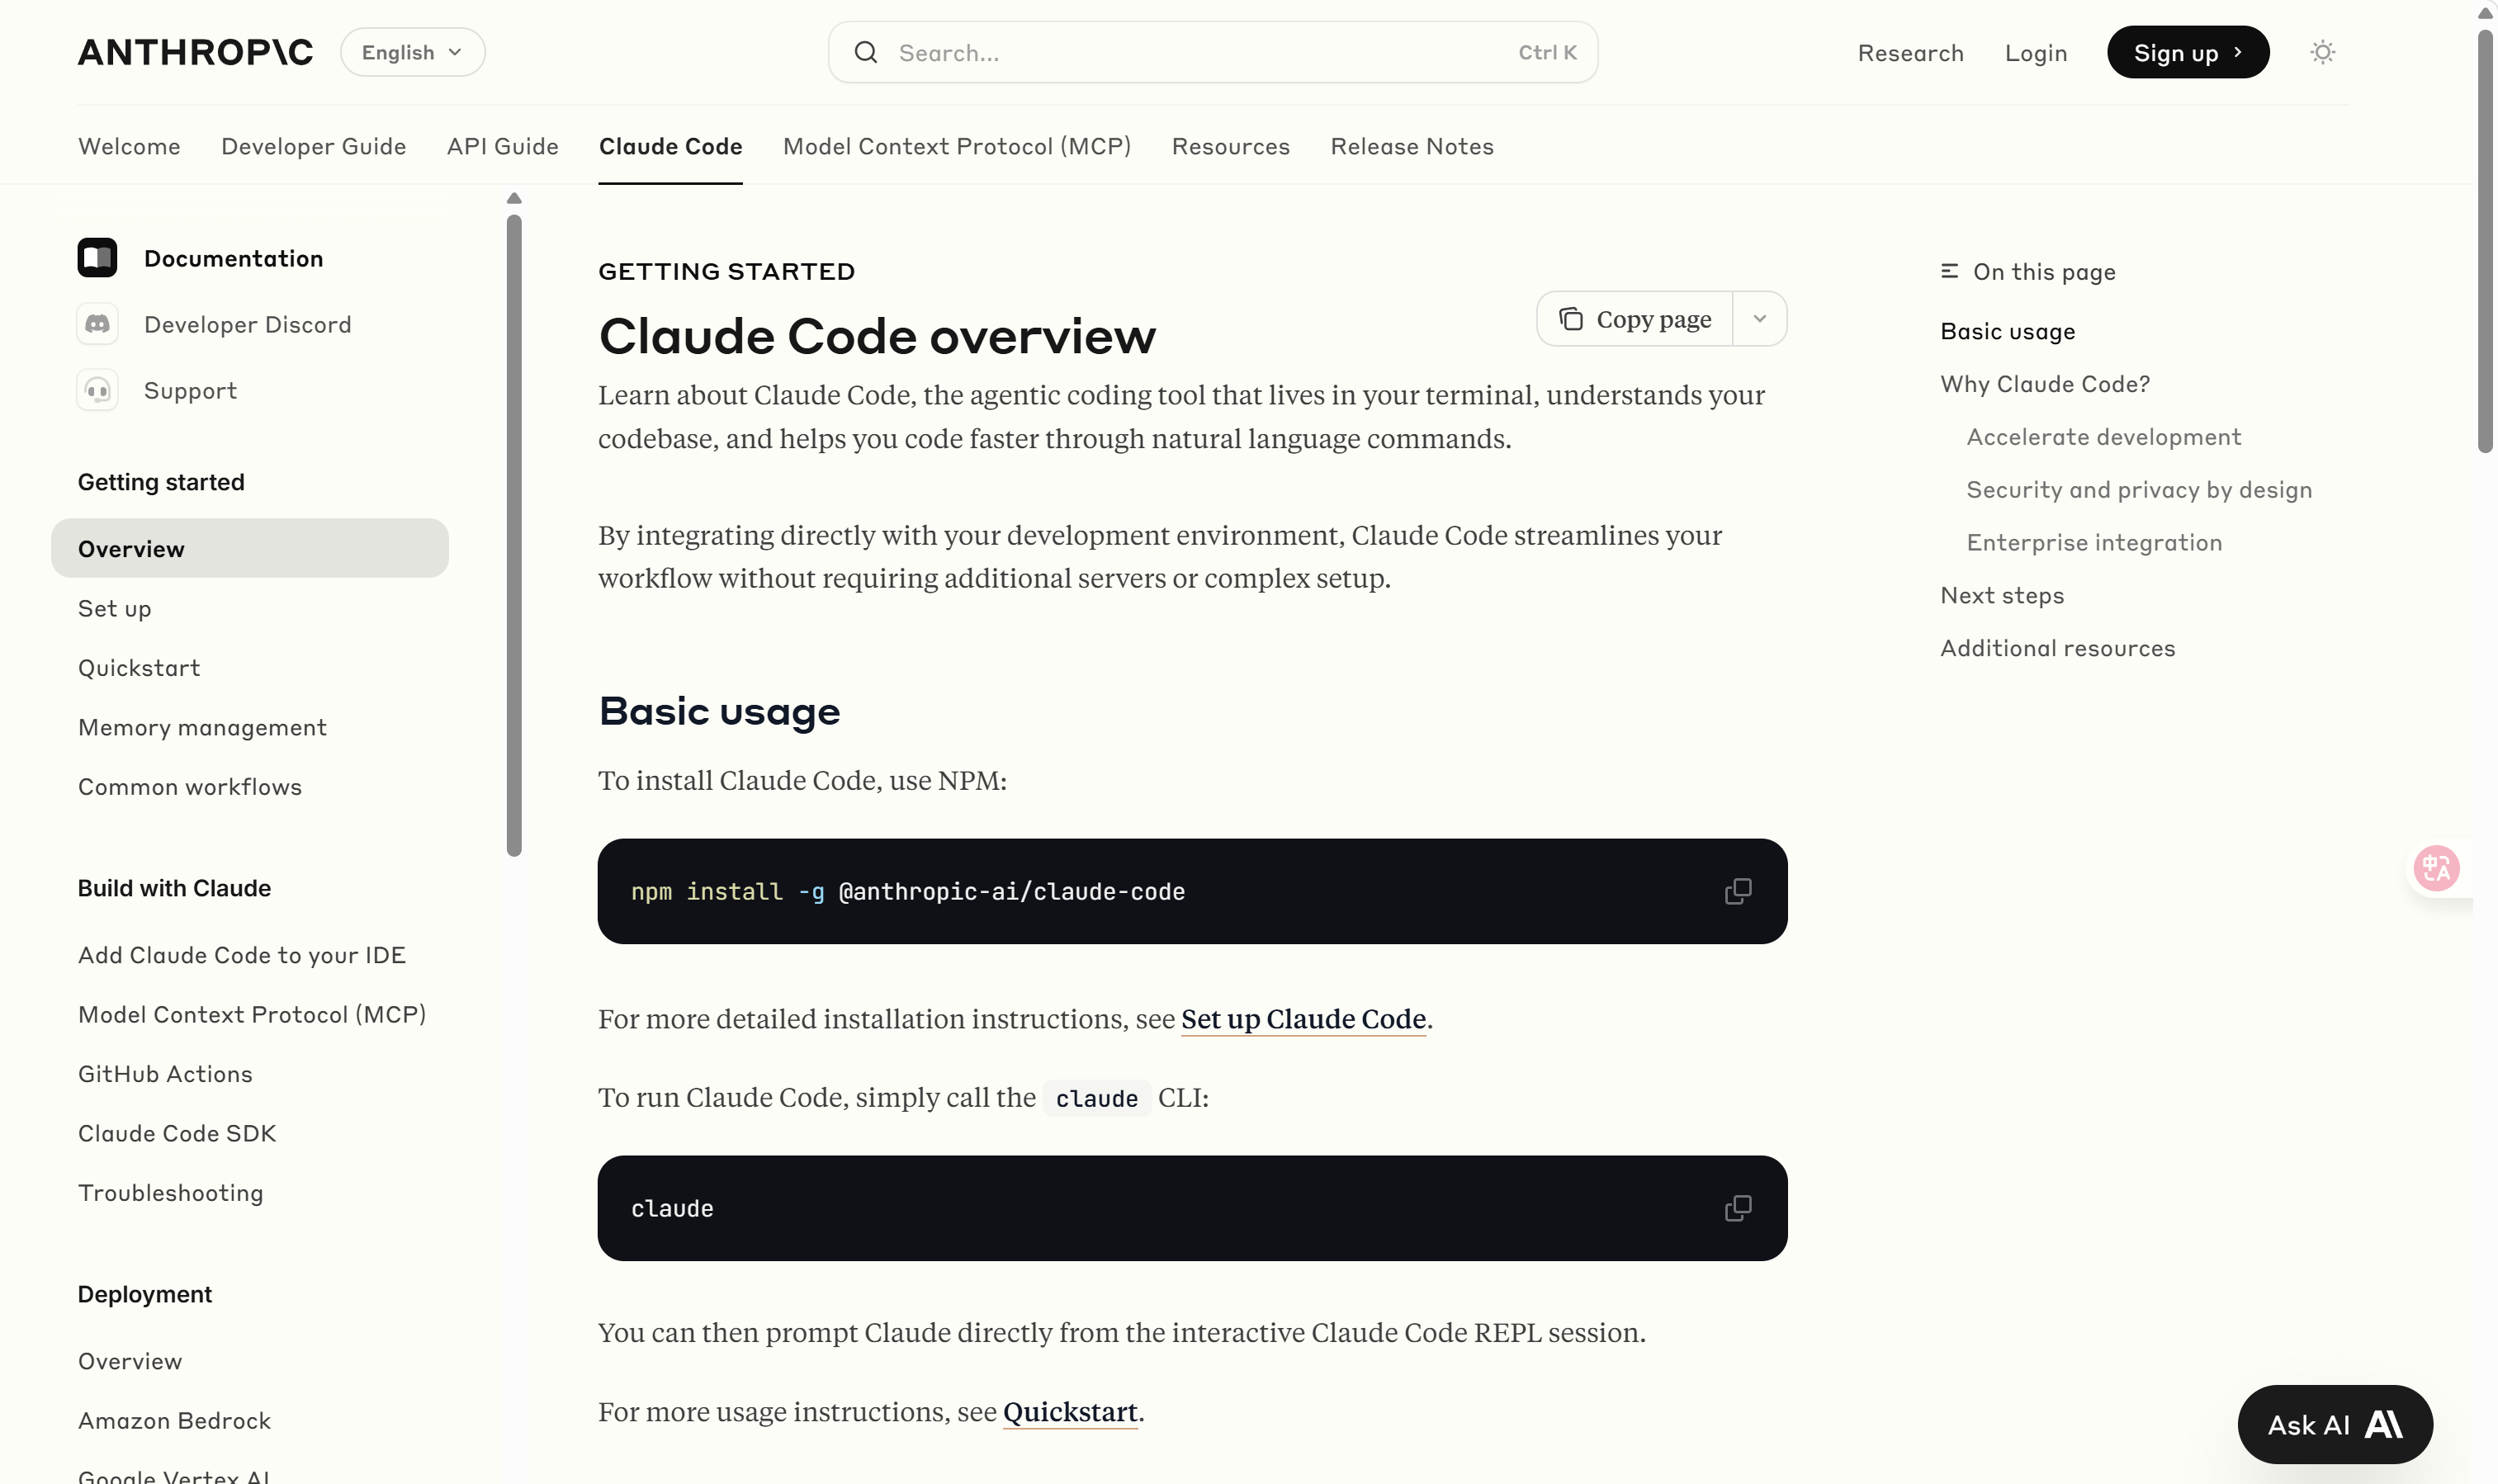Click the Documentation sidebar label
The image size is (2498, 1484).
point(233,258)
